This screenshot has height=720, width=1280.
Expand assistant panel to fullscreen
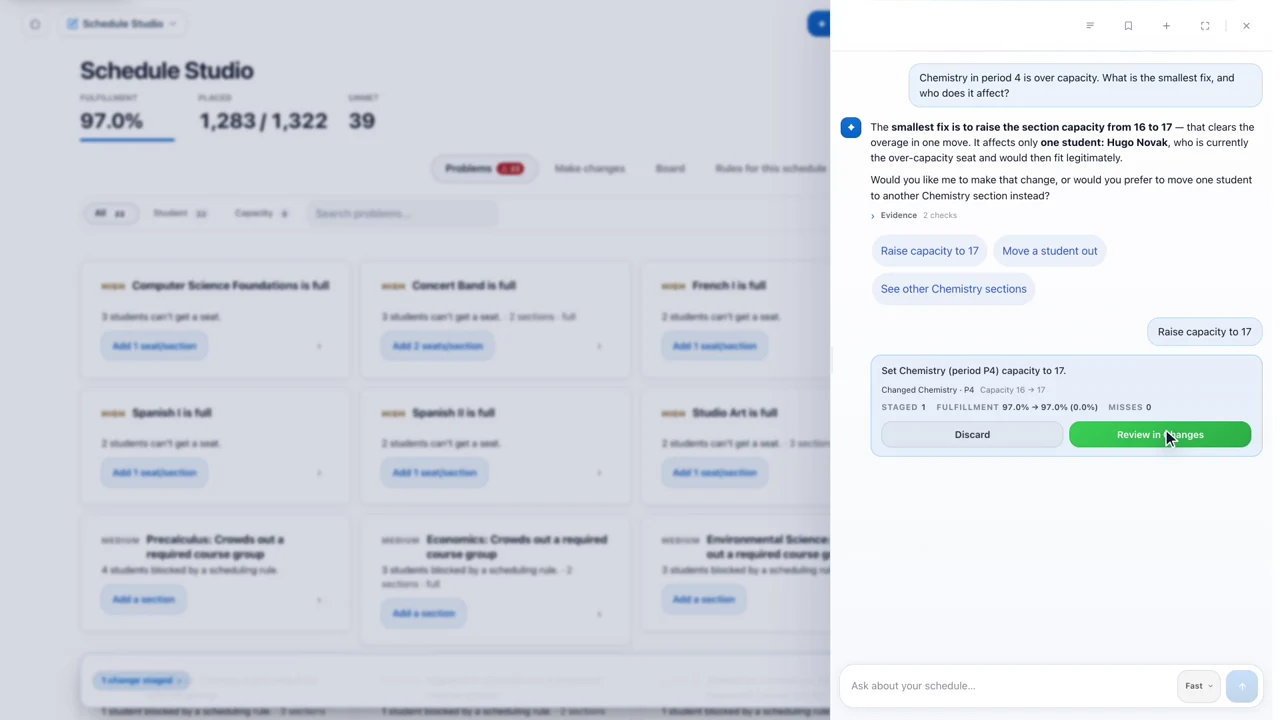coord(1205,26)
